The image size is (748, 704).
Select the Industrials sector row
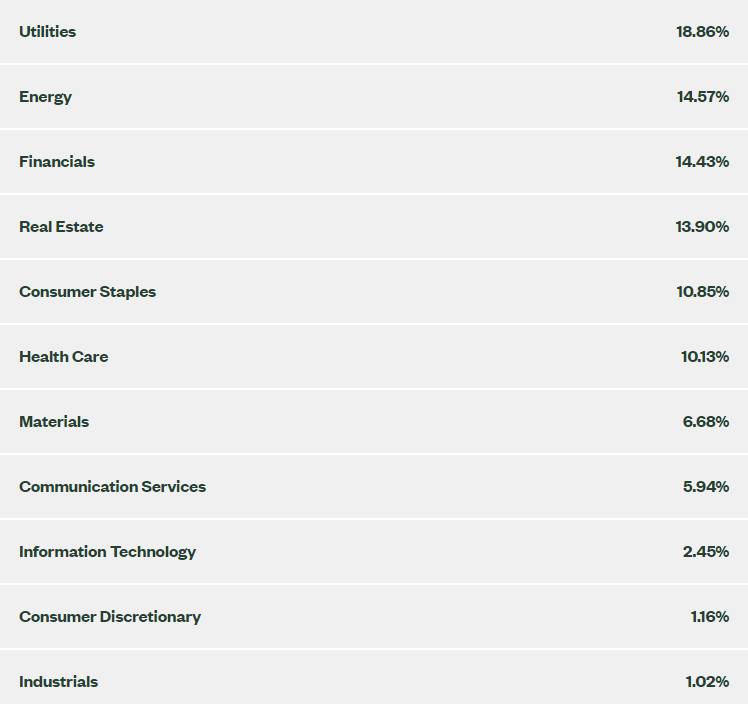pyautogui.click(x=374, y=677)
